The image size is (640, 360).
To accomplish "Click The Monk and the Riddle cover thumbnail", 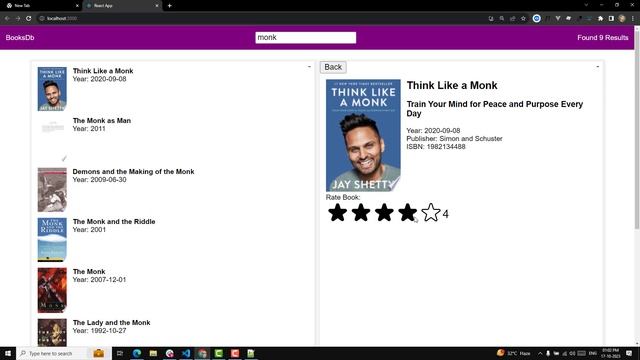I will [52, 240].
